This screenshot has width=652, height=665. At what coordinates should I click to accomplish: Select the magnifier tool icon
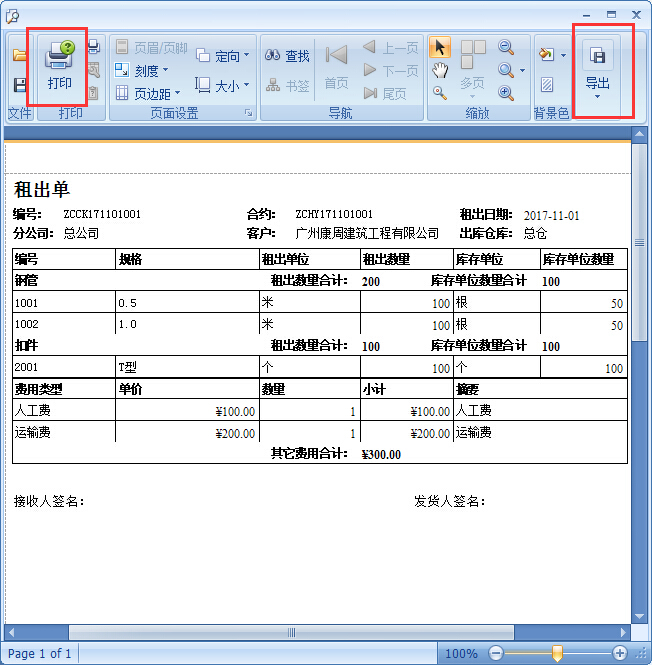pyautogui.click(x=440, y=93)
